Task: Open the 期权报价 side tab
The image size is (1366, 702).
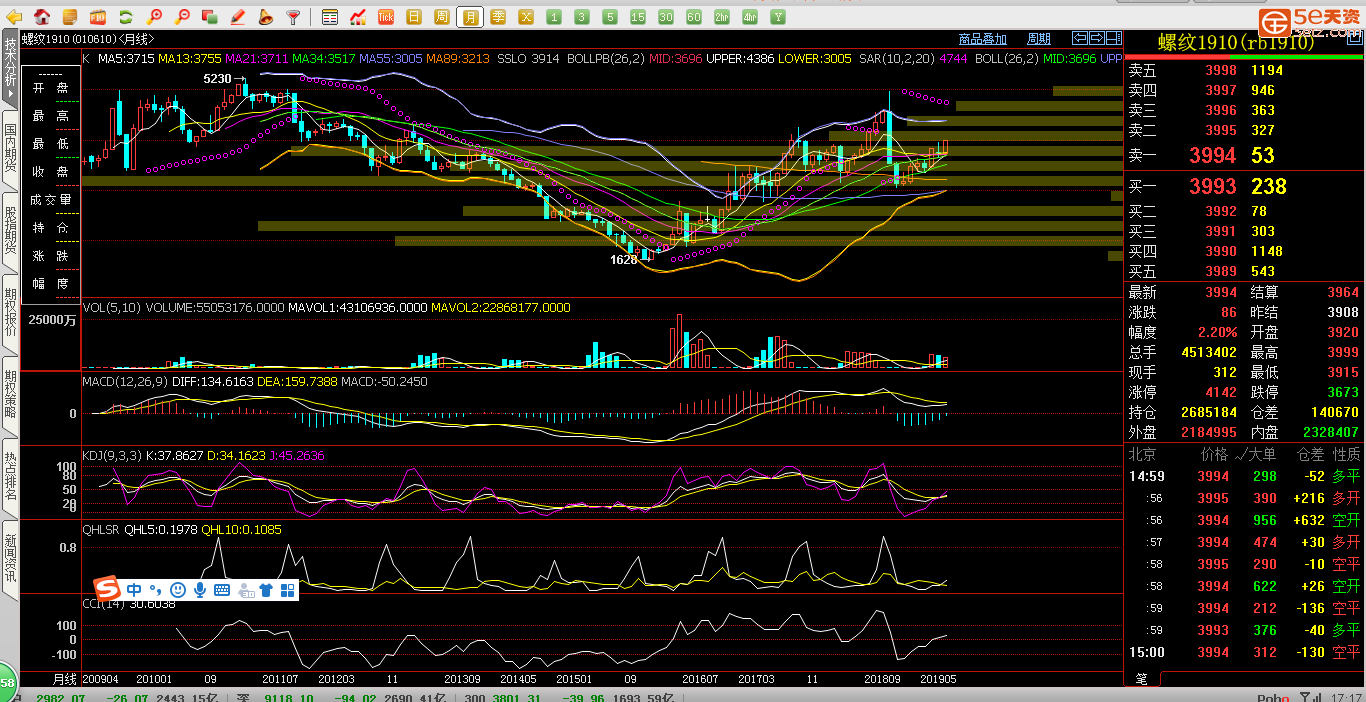Action: click(x=10, y=311)
